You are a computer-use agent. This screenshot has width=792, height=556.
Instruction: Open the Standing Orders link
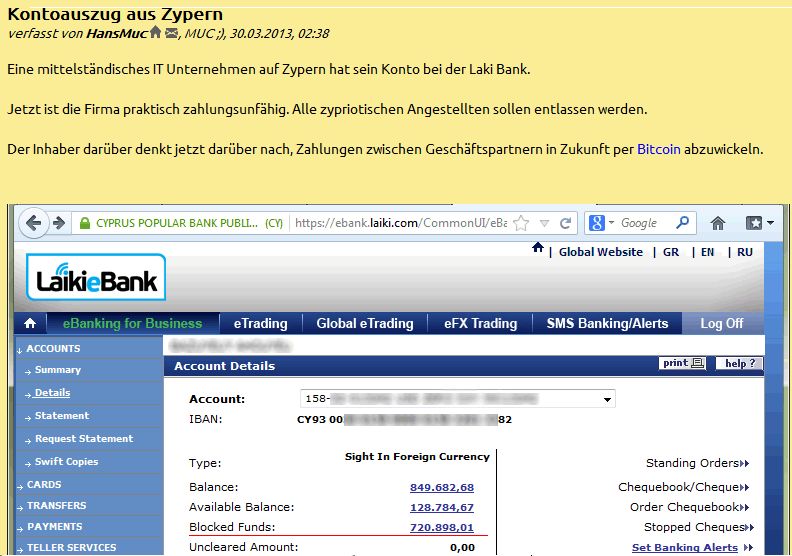[698, 463]
